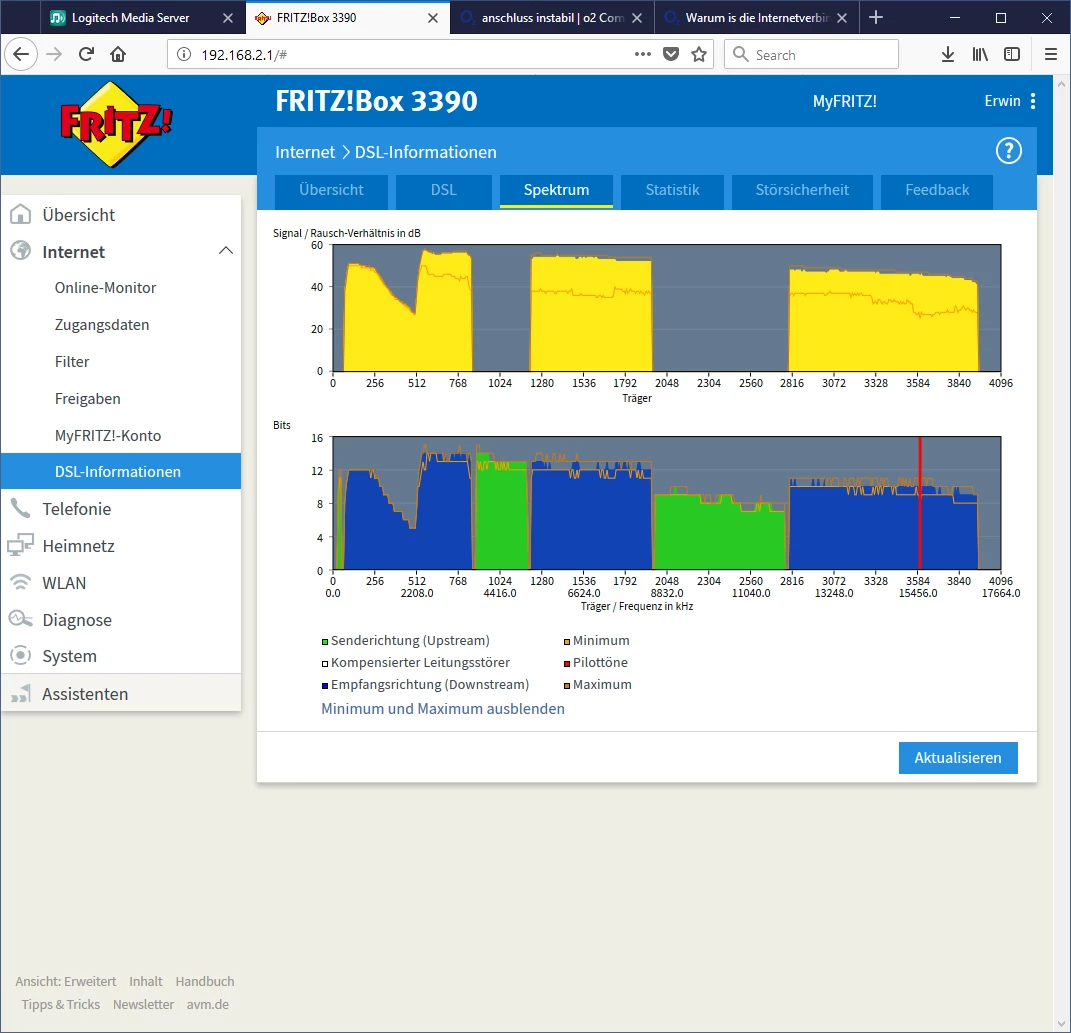Screen dimensions: 1071x1033
Task: Open the MyFRITZ! header link
Action: 844,101
